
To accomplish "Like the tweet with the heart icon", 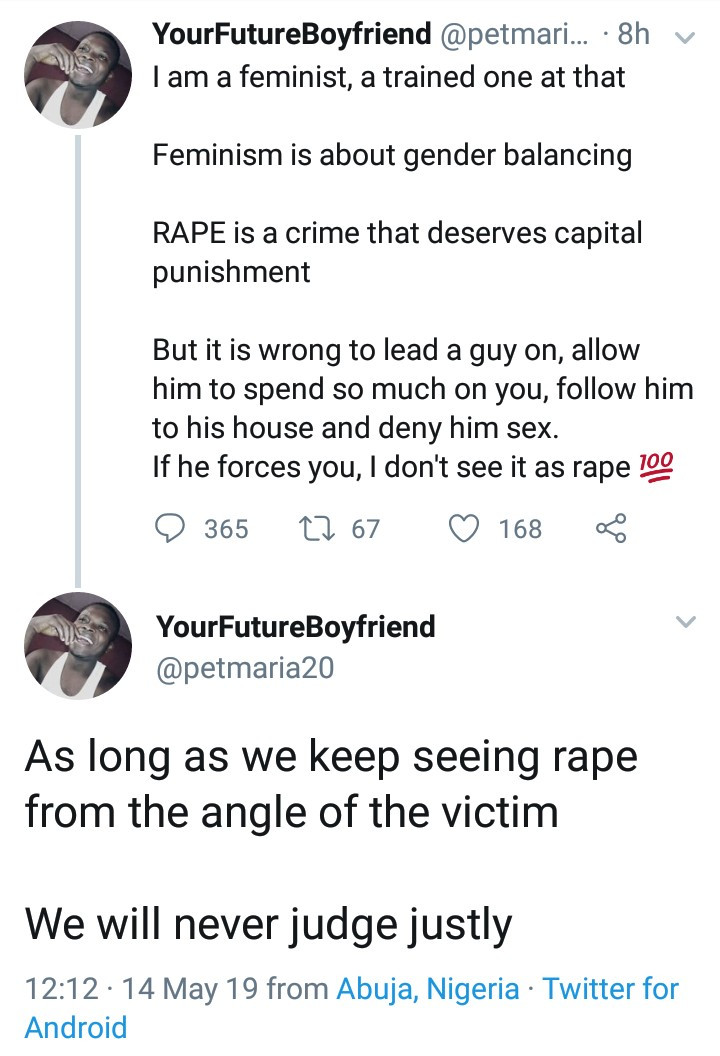I will coord(464,528).
